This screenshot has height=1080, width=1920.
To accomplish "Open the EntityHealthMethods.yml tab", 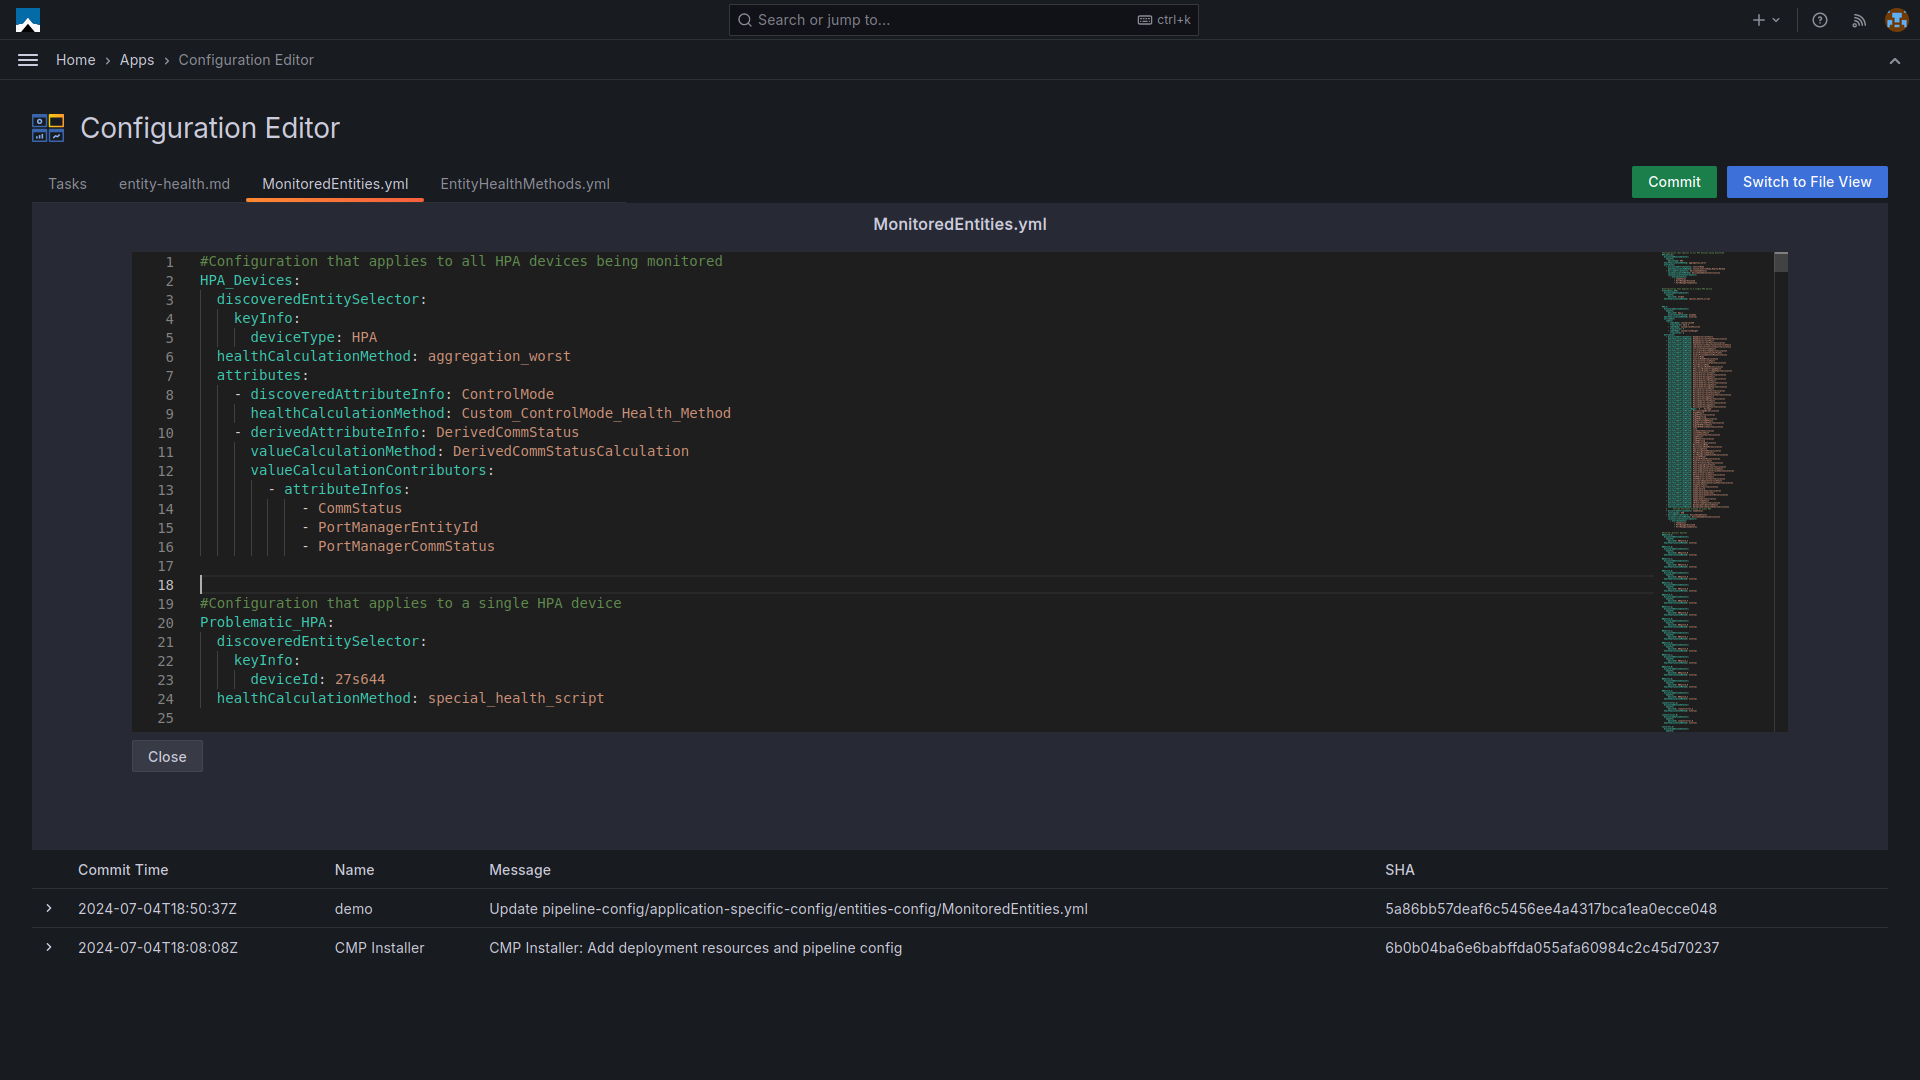I will point(525,184).
